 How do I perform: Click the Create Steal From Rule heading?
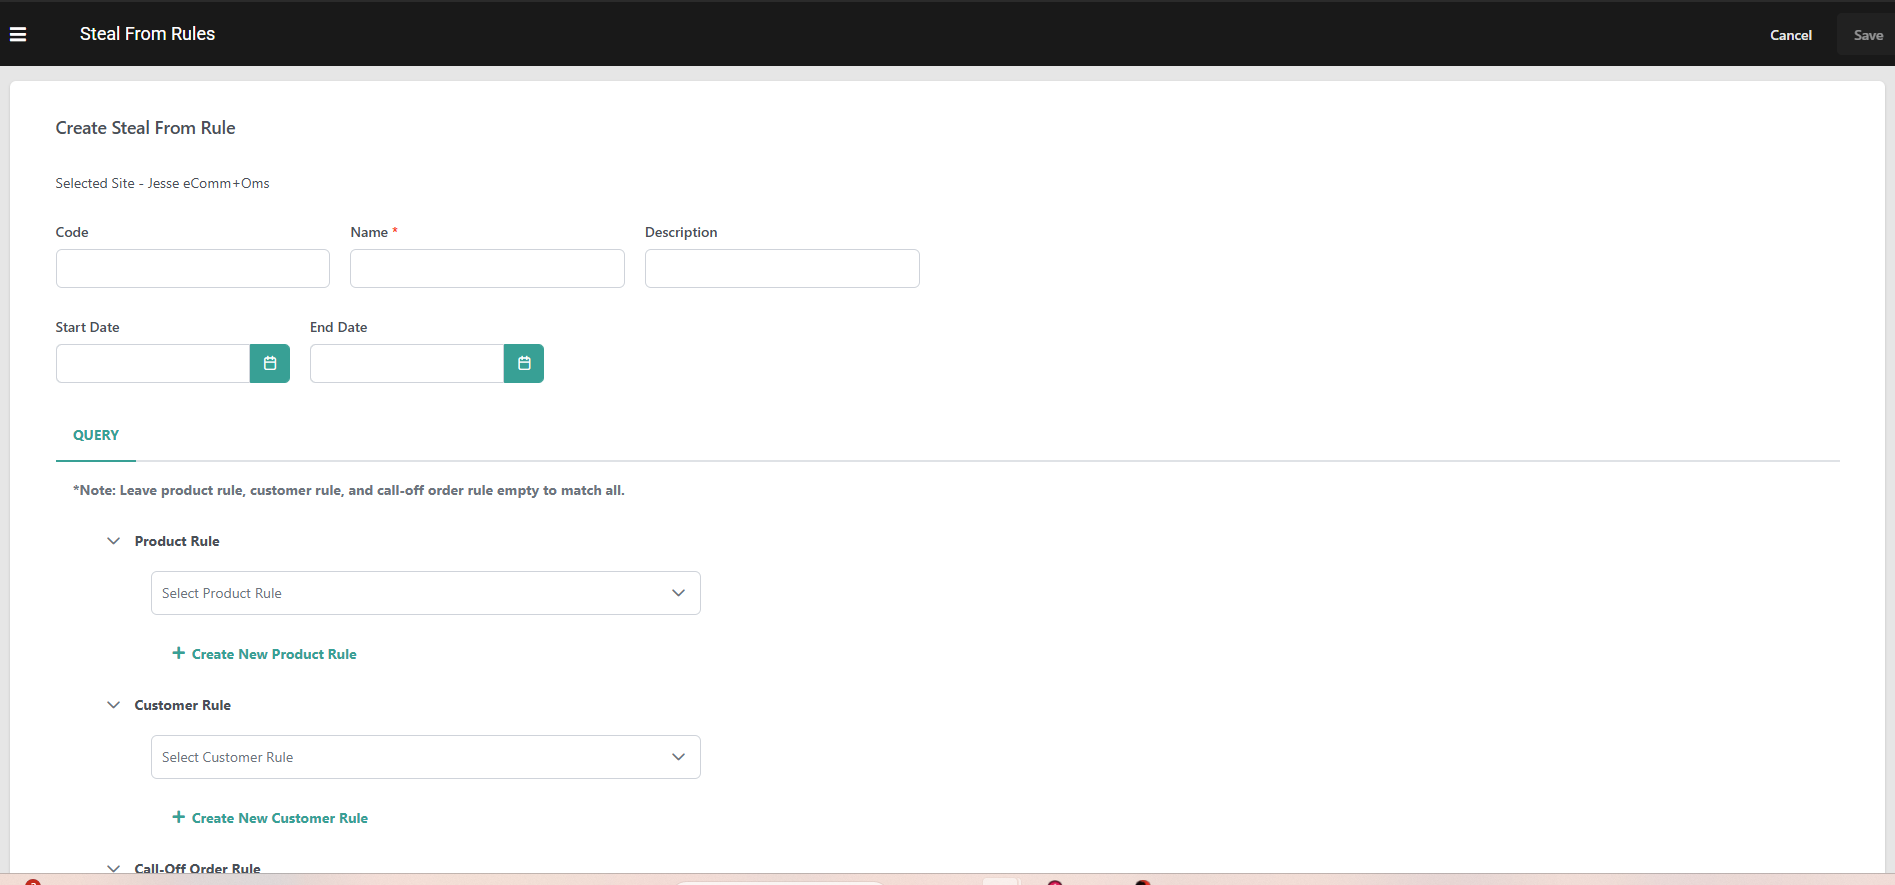(x=145, y=128)
